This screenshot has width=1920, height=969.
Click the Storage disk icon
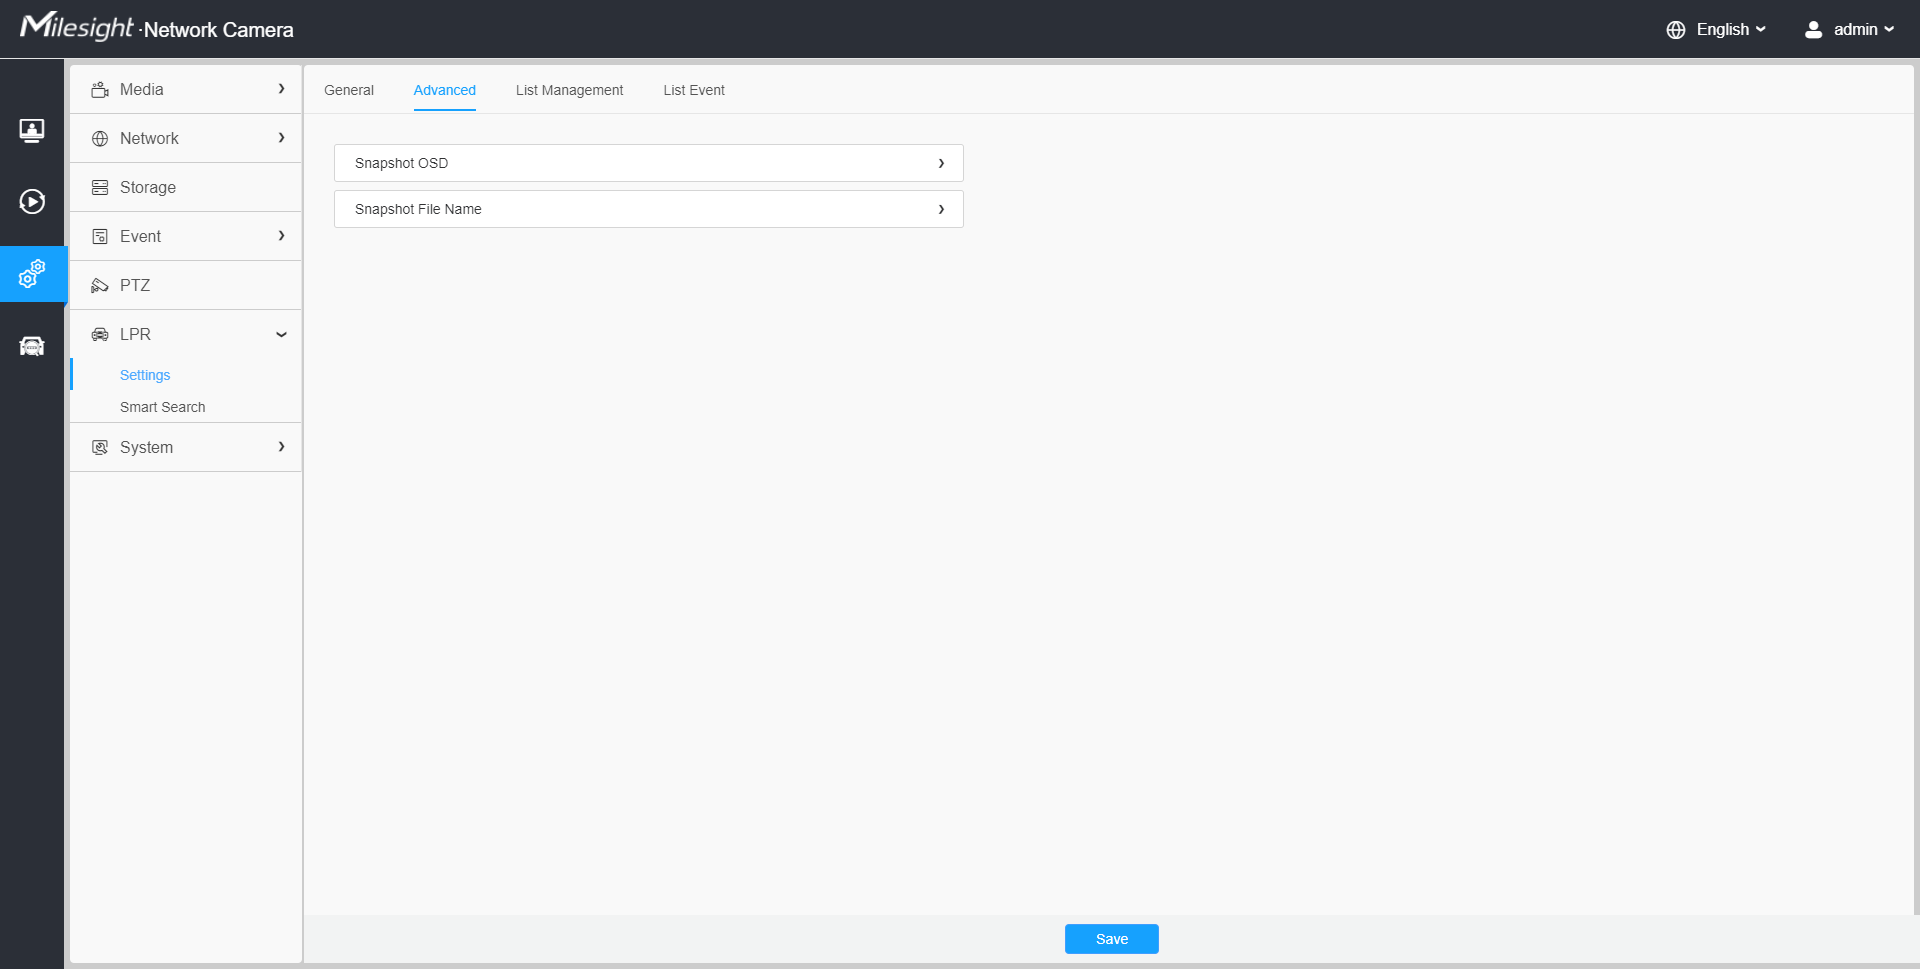coord(100,188)
